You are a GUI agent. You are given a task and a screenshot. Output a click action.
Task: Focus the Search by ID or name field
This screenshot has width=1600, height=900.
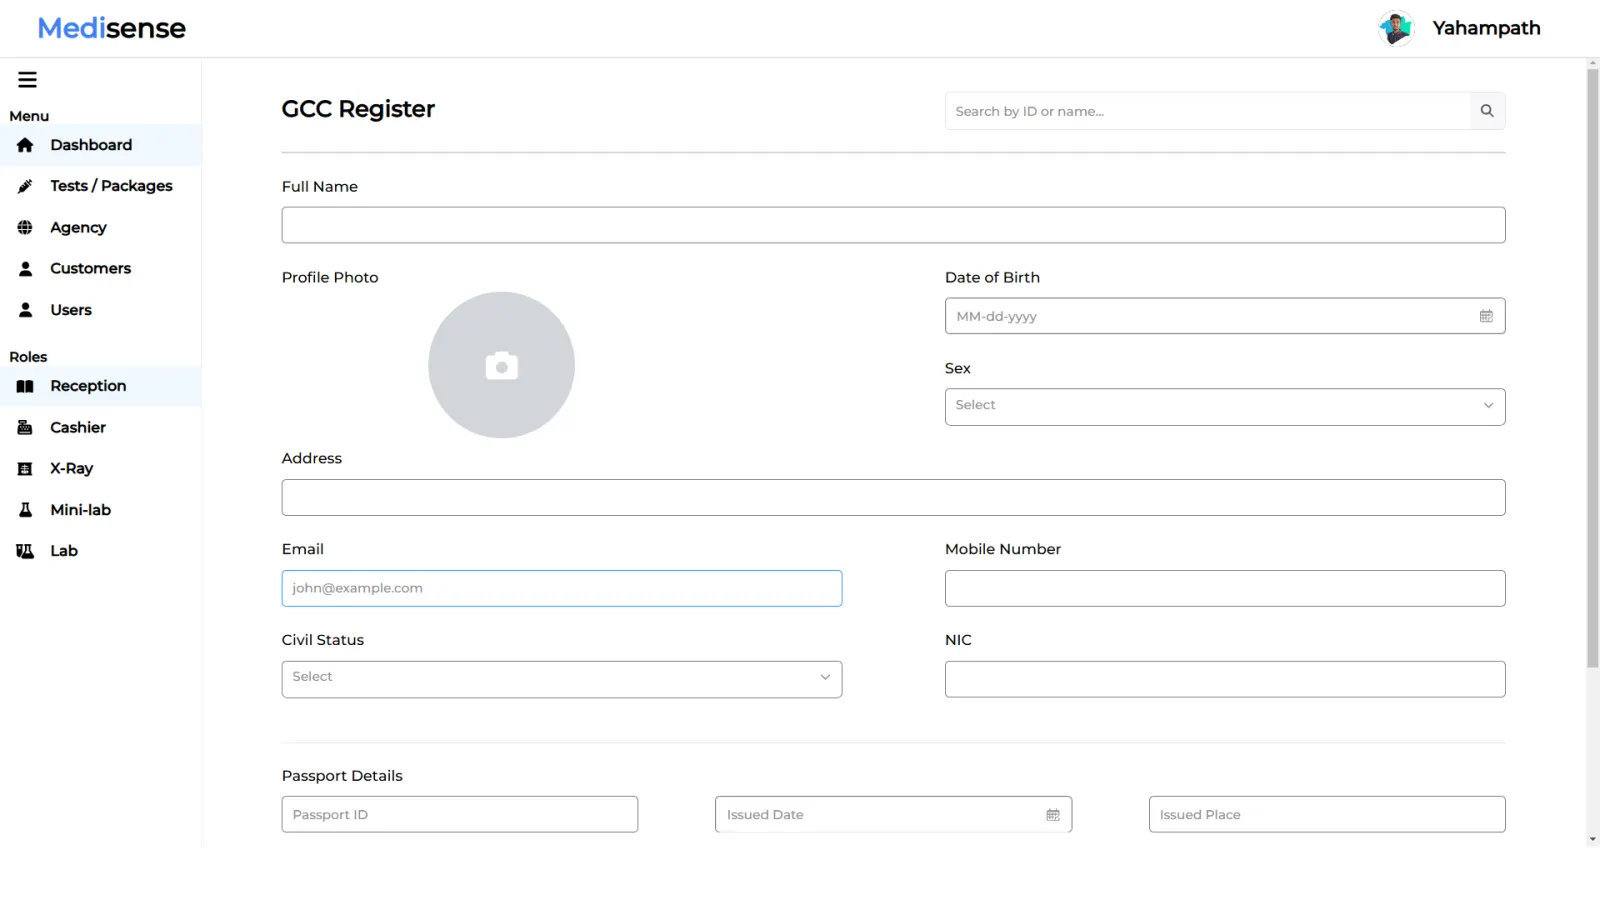(1207, 111)
